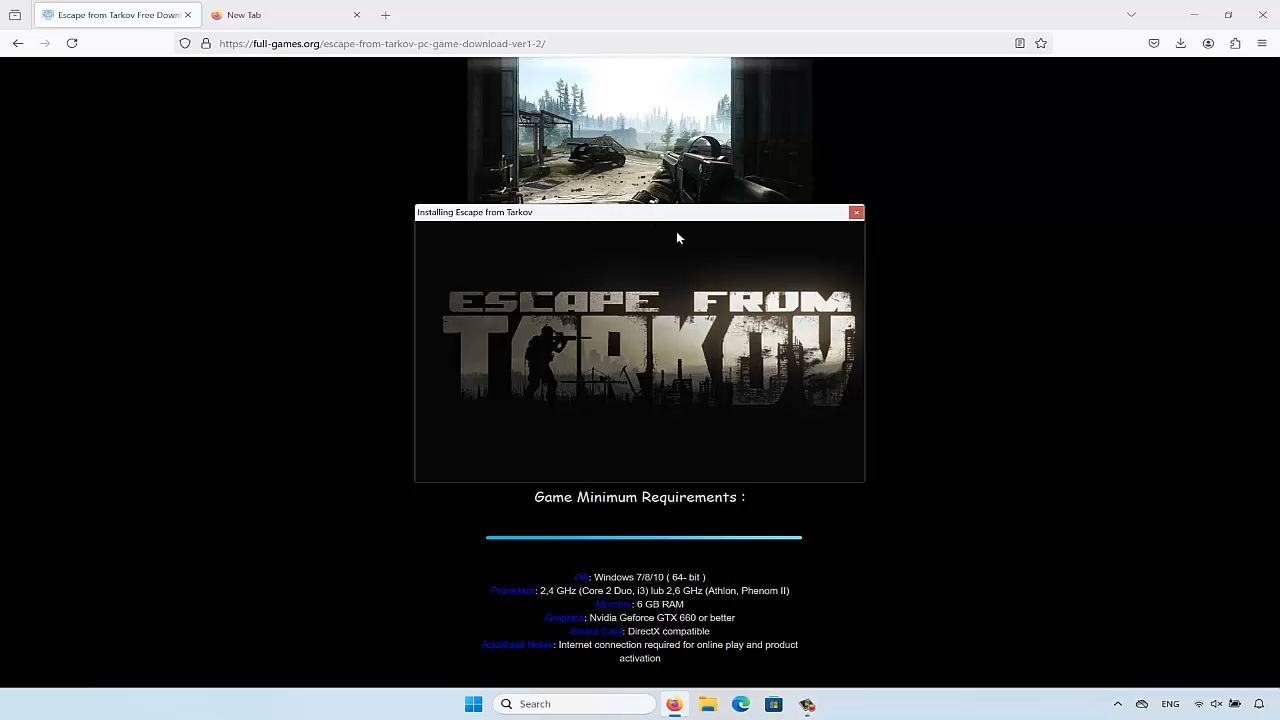Click 'Windows 7/8/10 ( 64- bit )' text
The height and width of the screenshot is (720, 1280).
(649, 577)
